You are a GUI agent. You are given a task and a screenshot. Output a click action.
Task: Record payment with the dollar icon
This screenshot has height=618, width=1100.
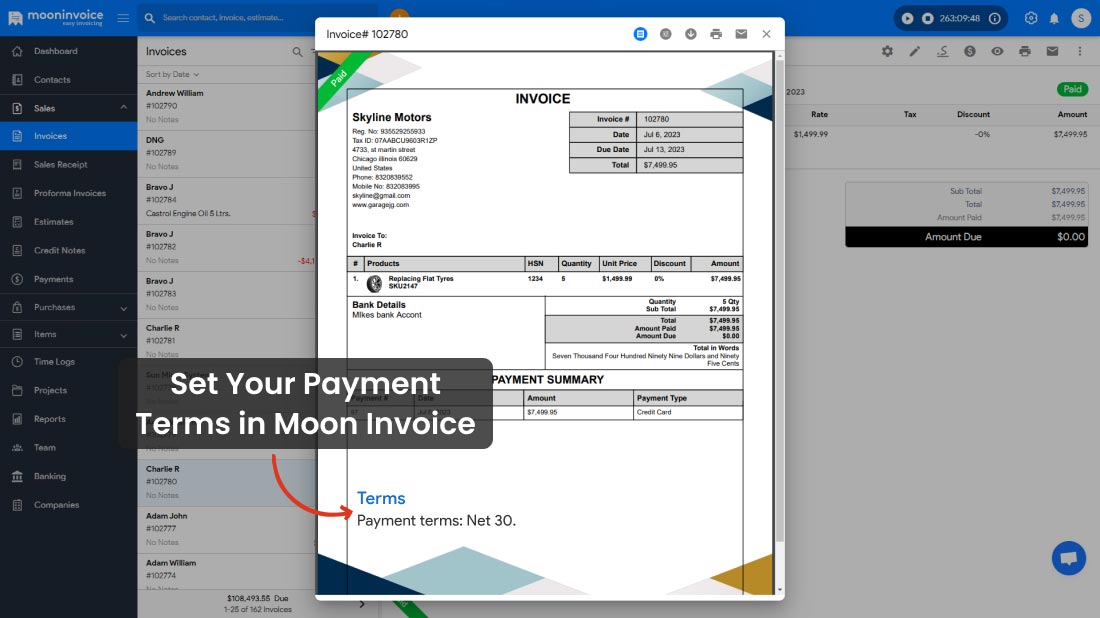tap(970, 51)
